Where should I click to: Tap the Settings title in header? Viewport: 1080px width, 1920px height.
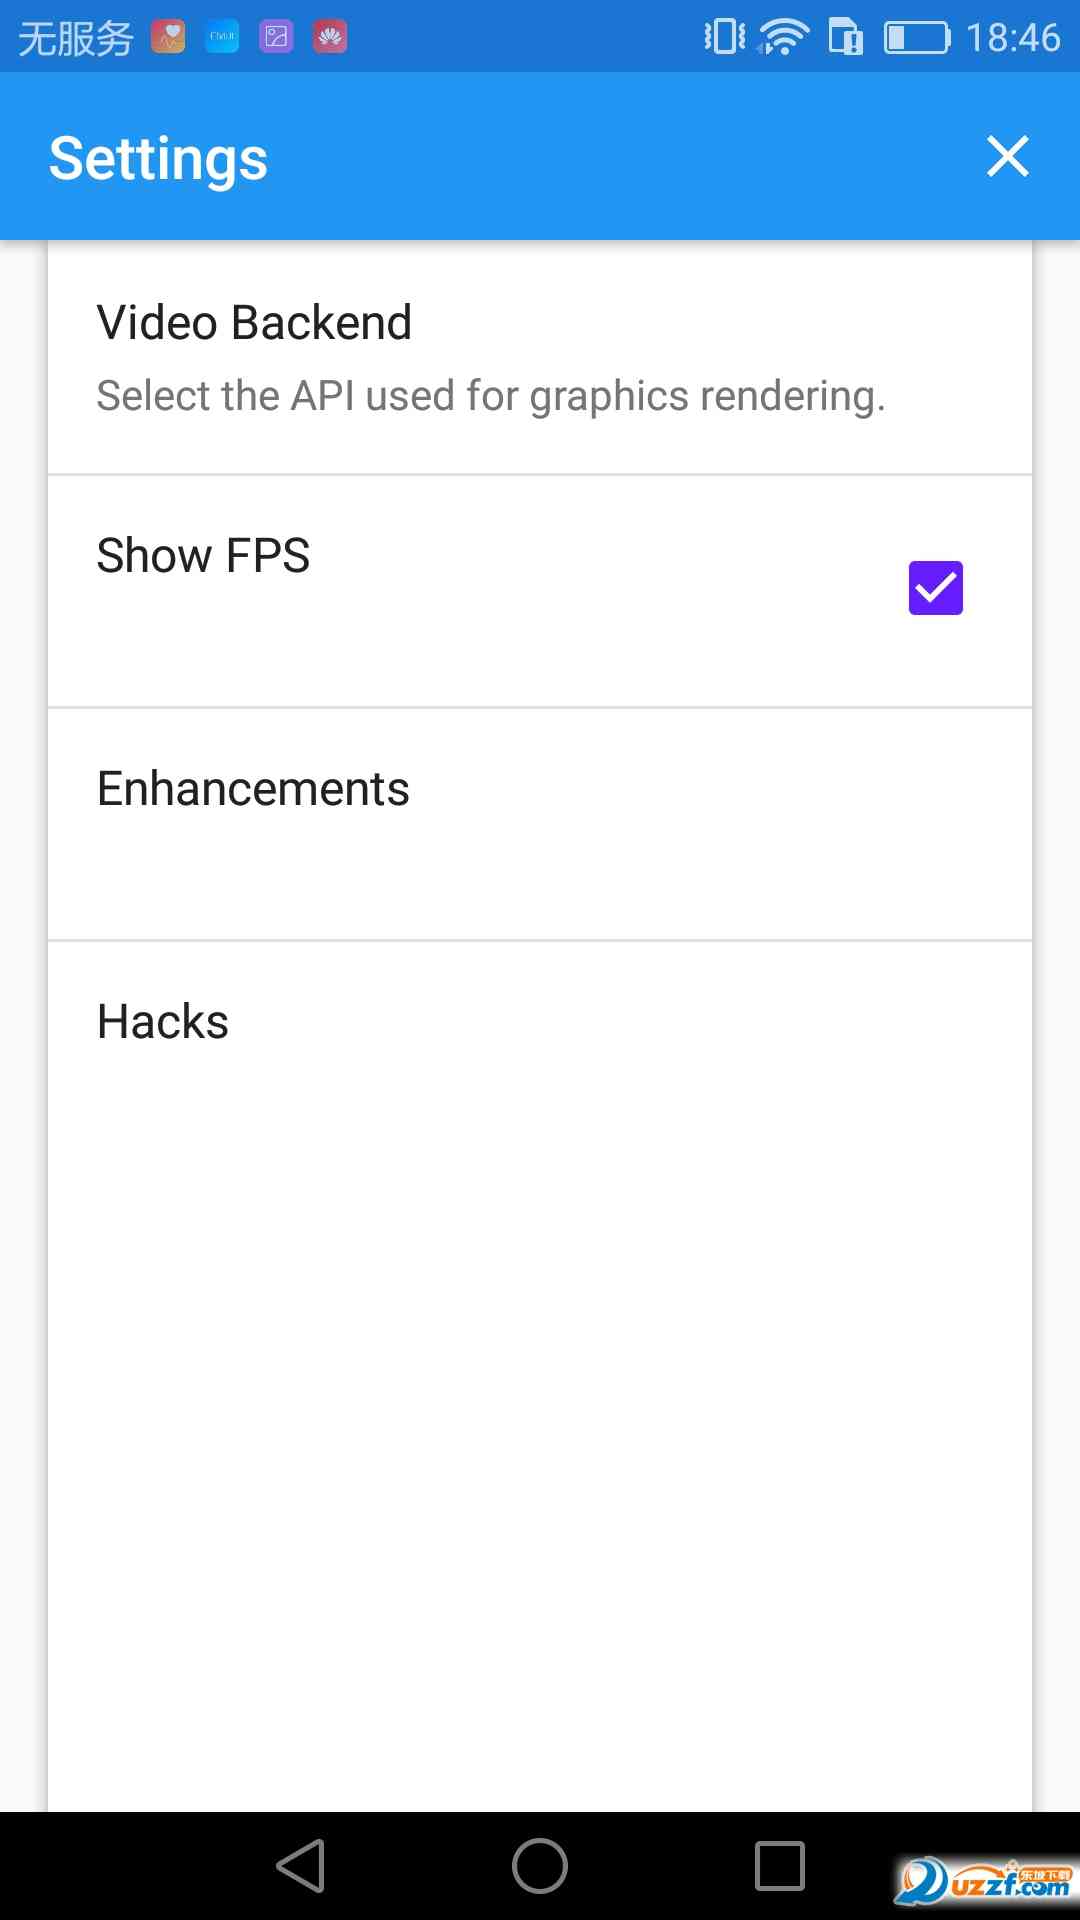(x=158, y=158)
